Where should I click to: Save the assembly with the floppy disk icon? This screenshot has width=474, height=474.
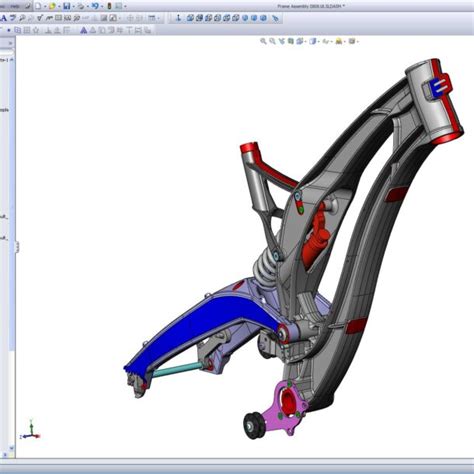[67, 6]
